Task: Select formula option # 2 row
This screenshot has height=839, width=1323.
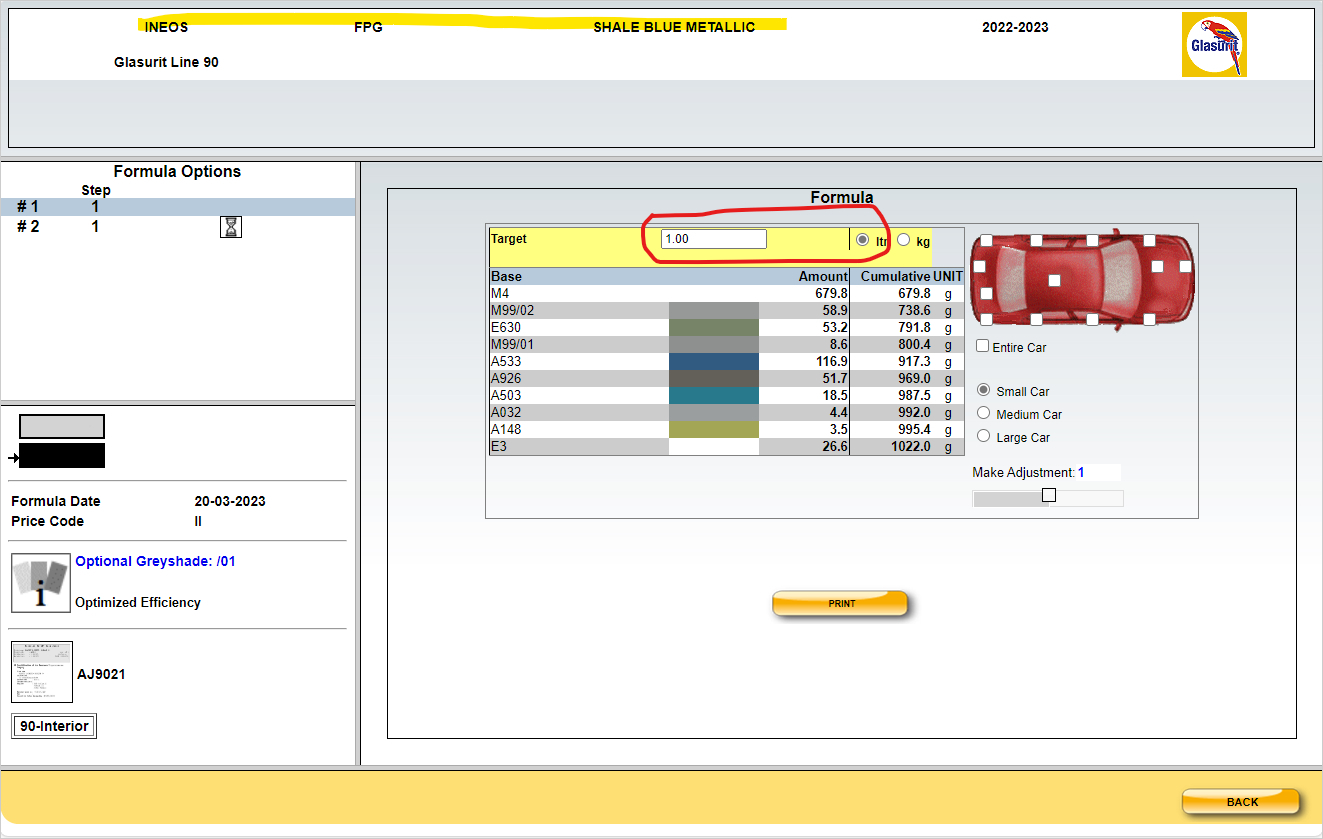Action: (x=178, y=227)
